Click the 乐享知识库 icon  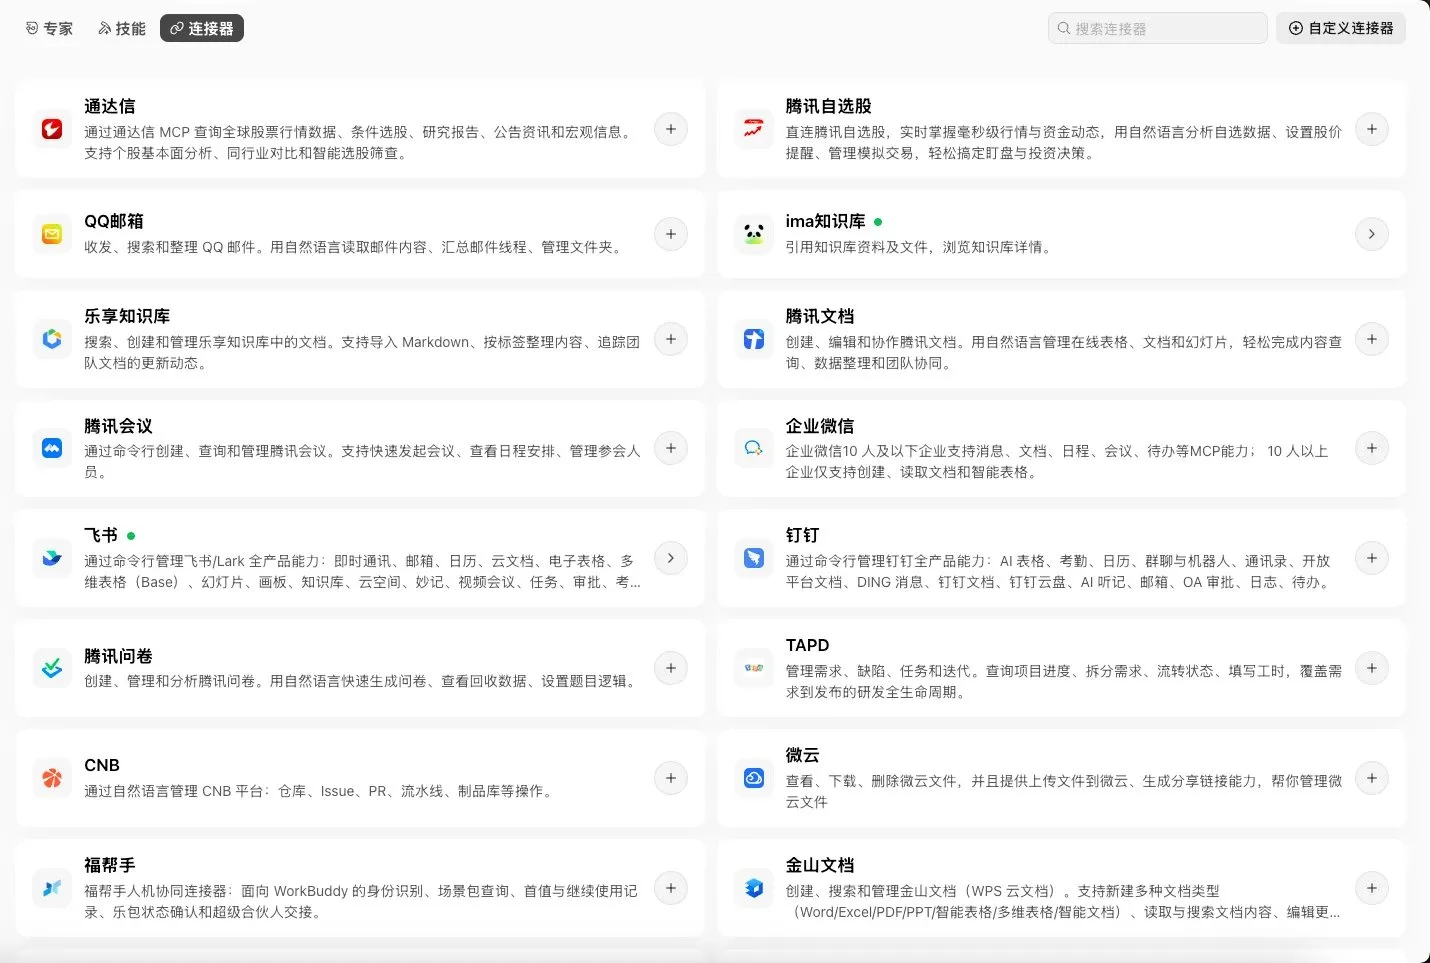[x=52, y=339]
